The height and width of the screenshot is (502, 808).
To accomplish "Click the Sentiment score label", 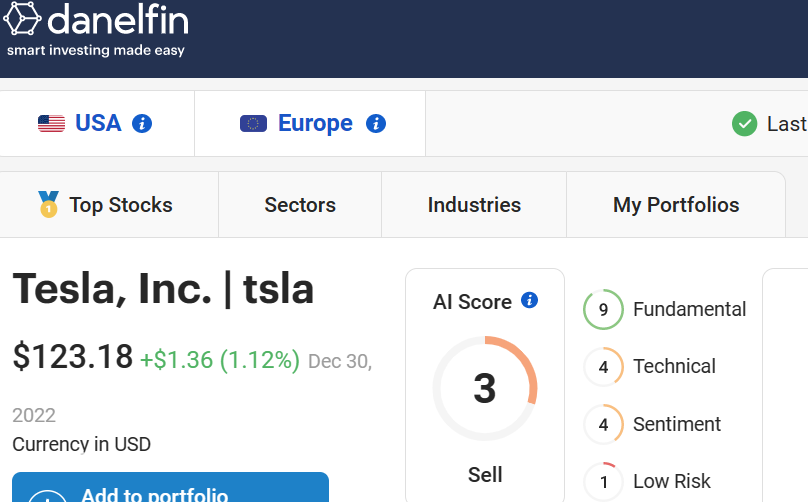I will pyautogui.click(x=677, y=424).
